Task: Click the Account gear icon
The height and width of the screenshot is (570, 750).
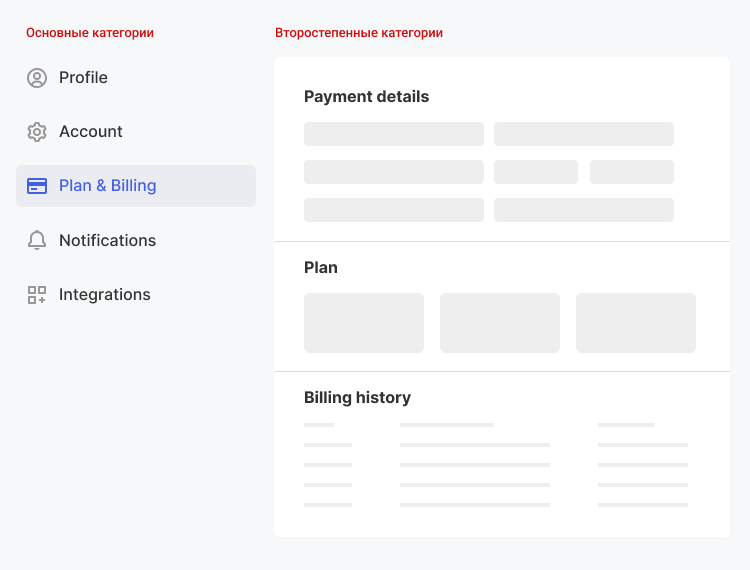Action: point(37,132)
